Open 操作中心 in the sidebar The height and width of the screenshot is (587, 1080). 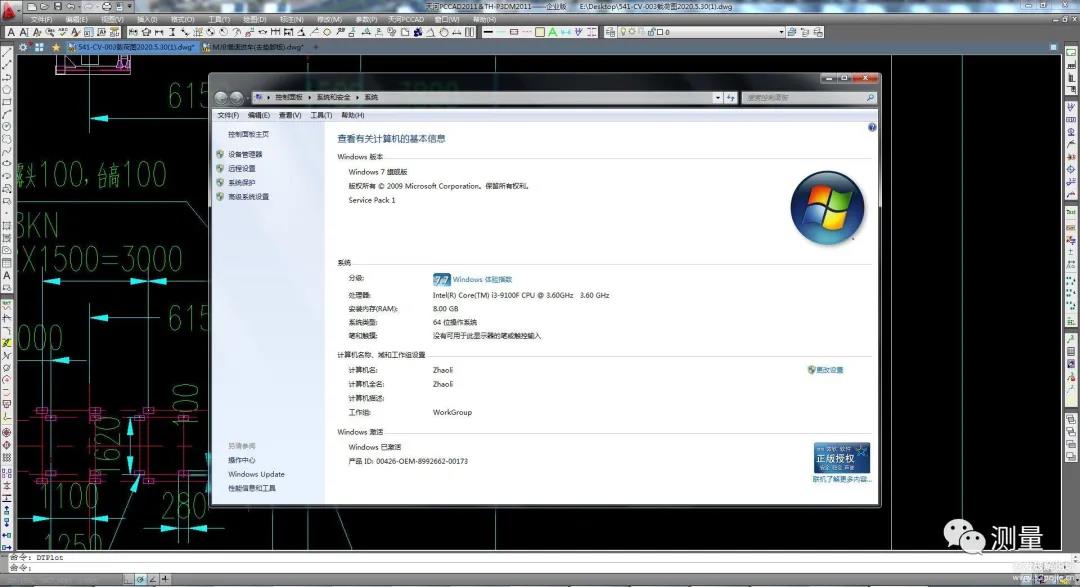tap(242, 460)
